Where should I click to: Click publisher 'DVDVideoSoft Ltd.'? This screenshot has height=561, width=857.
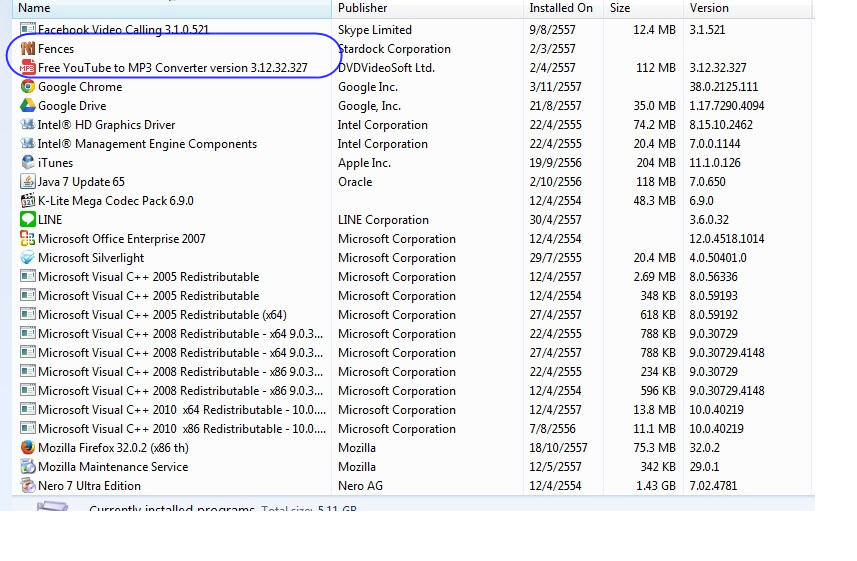(x=386, y=68)
